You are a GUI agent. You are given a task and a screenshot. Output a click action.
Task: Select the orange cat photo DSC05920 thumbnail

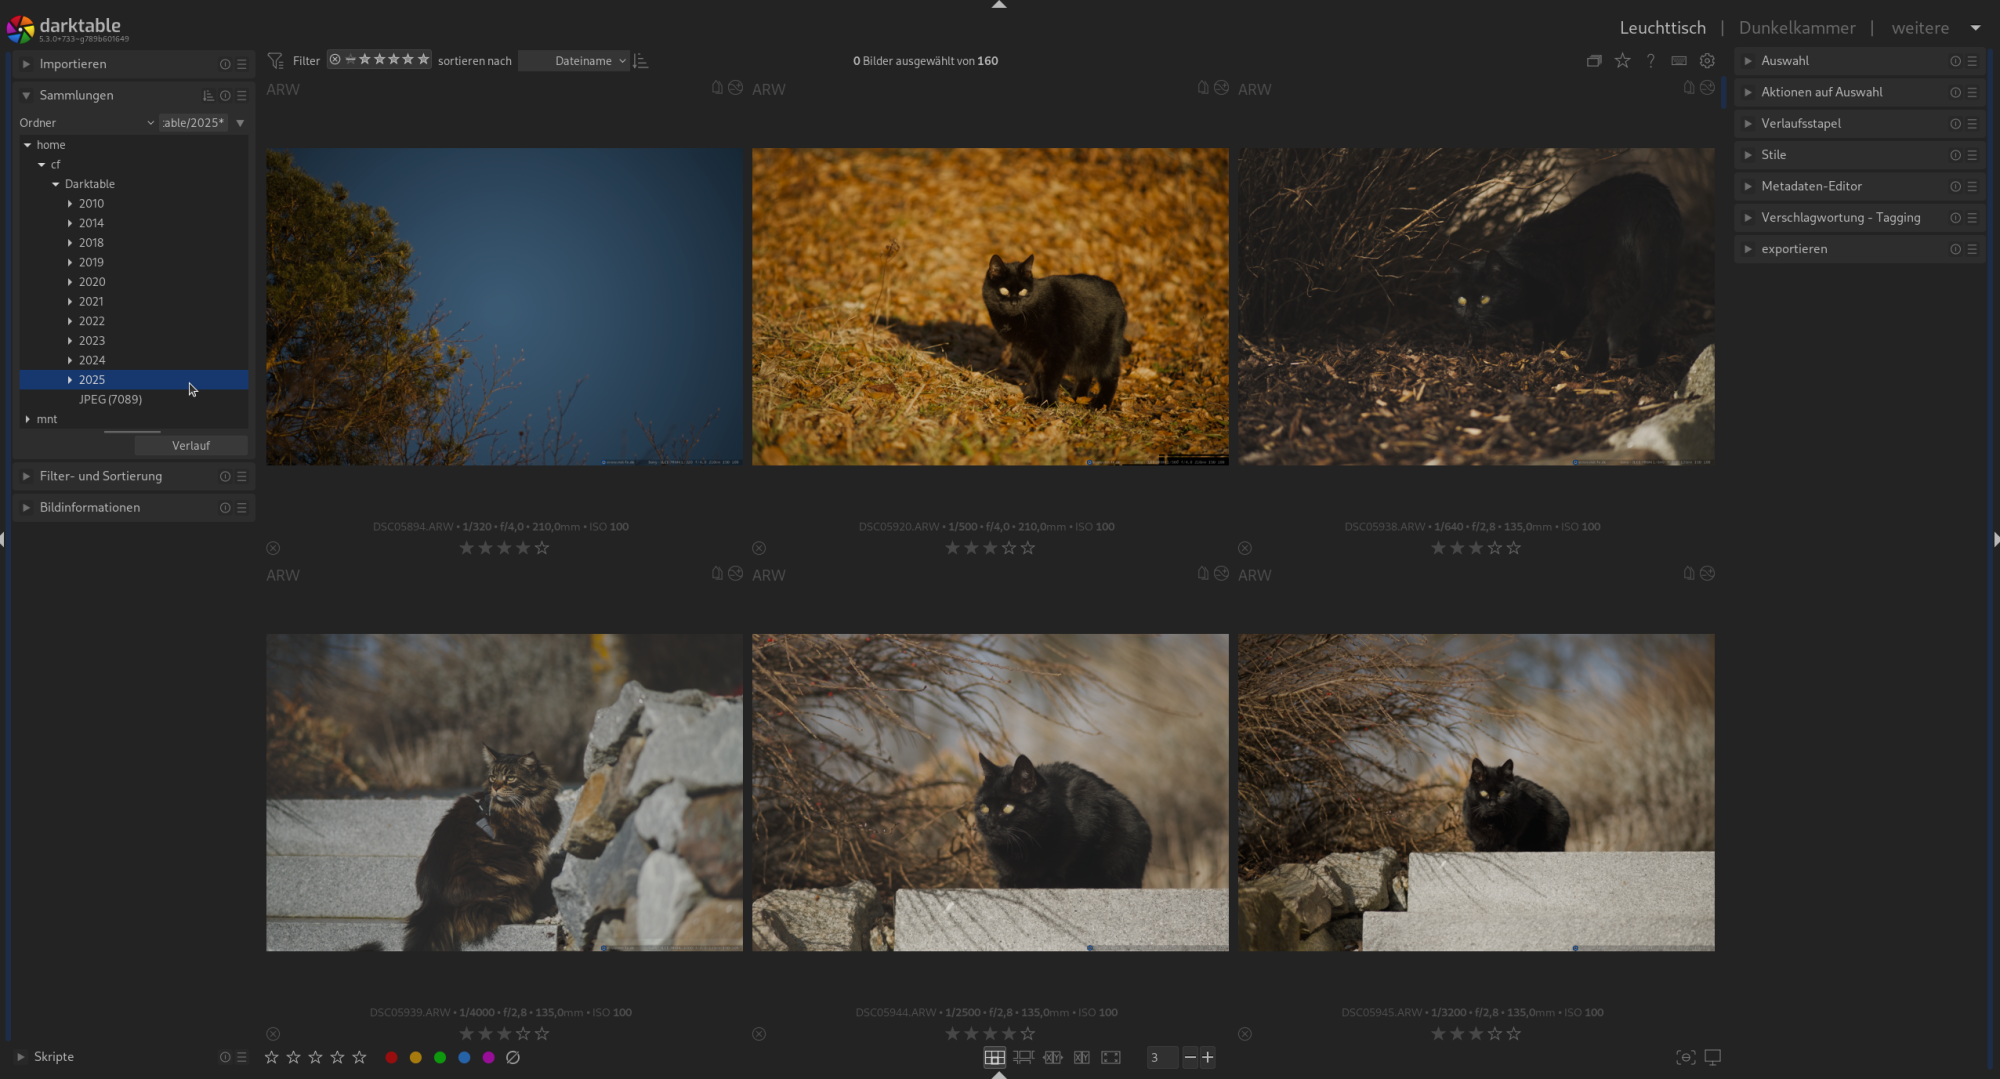tap(990, 307)
